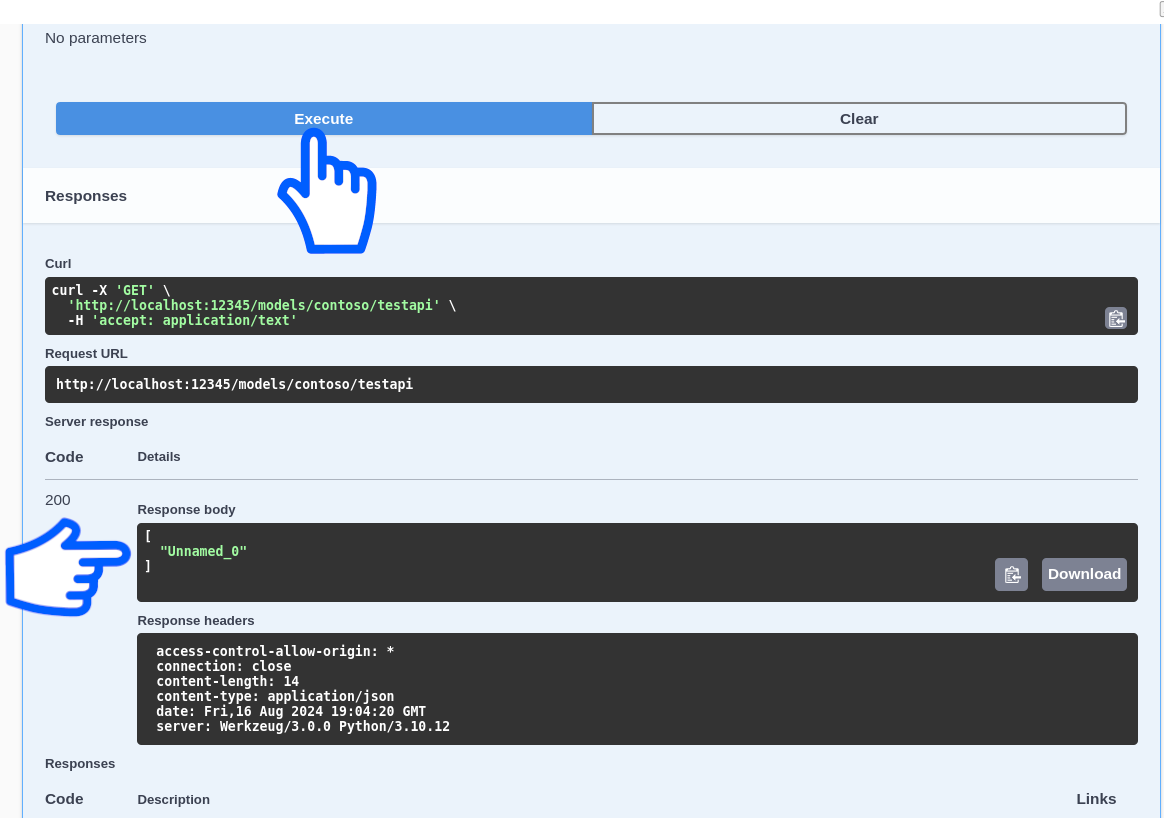1164x818 pixels.
Task: Click the lower Responses heading
Action: pyautogui.click(x=80, y=763)
